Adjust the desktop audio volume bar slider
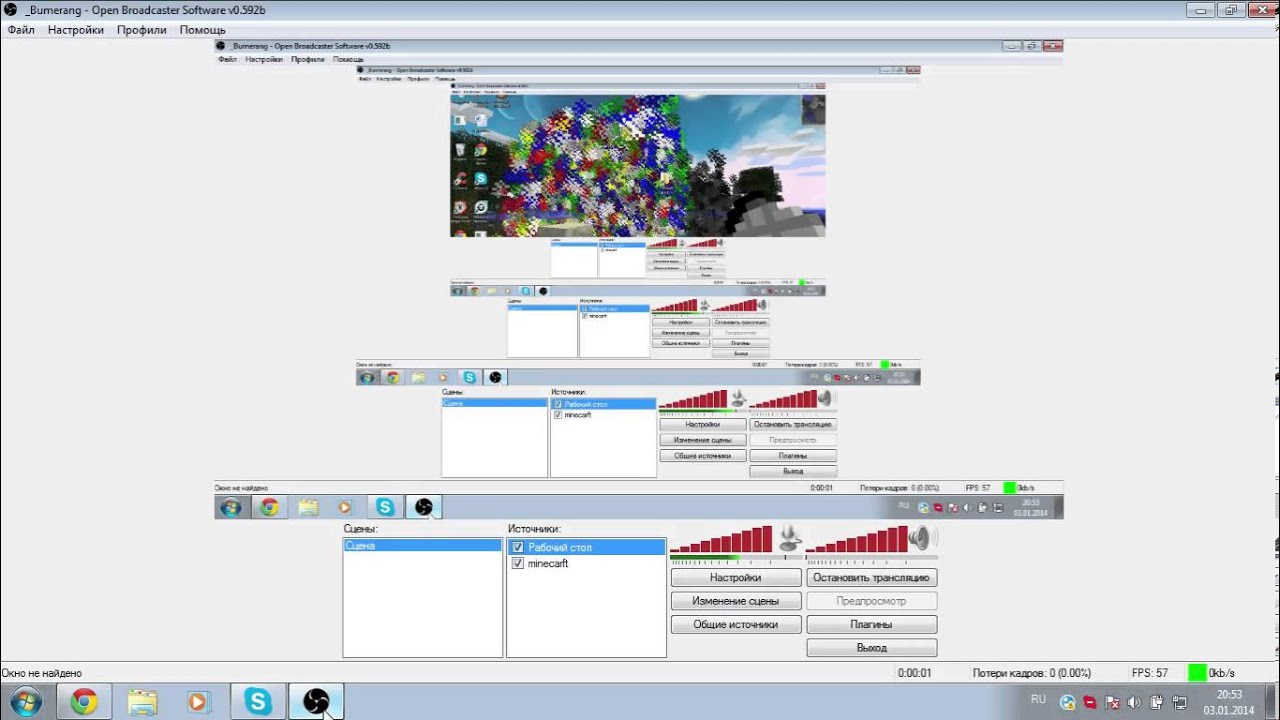 pyautogui.click(x=856, y=539)
